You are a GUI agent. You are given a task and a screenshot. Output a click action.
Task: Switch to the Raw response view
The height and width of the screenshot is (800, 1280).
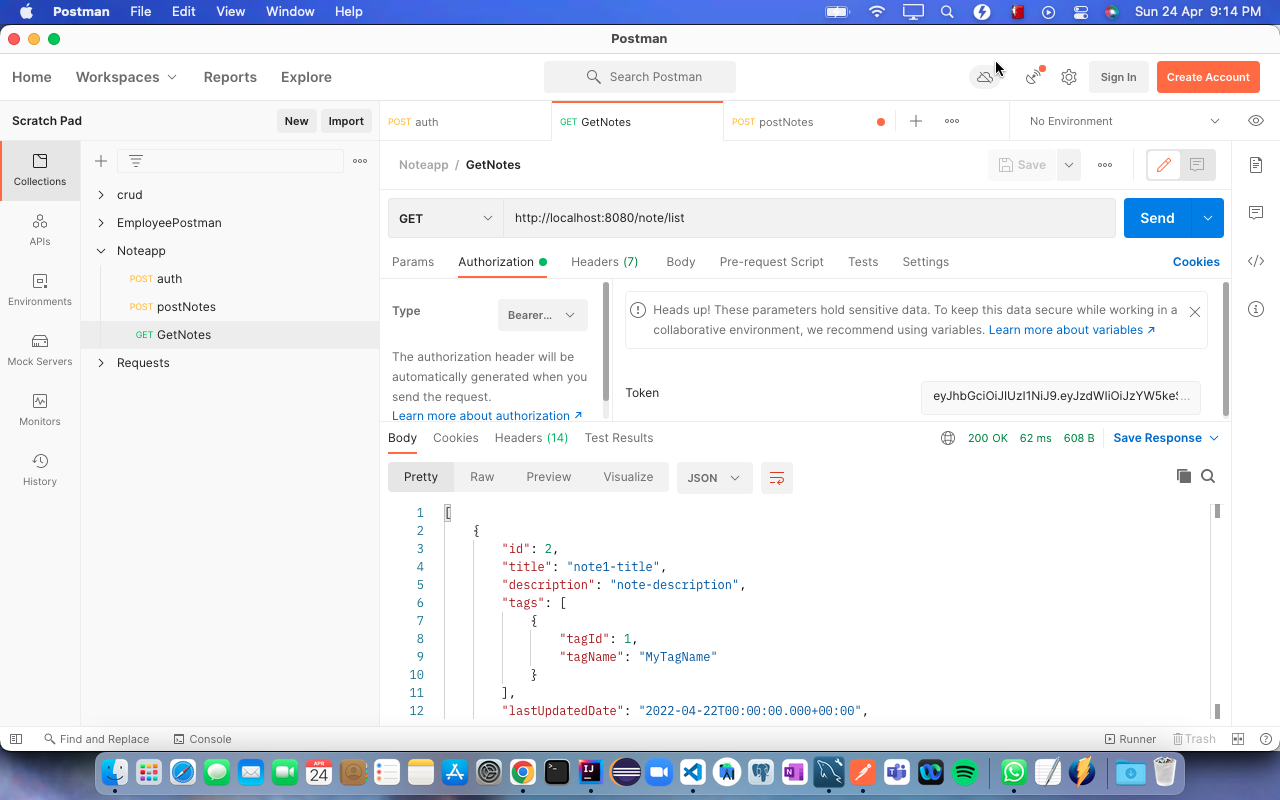pos(482,477)
